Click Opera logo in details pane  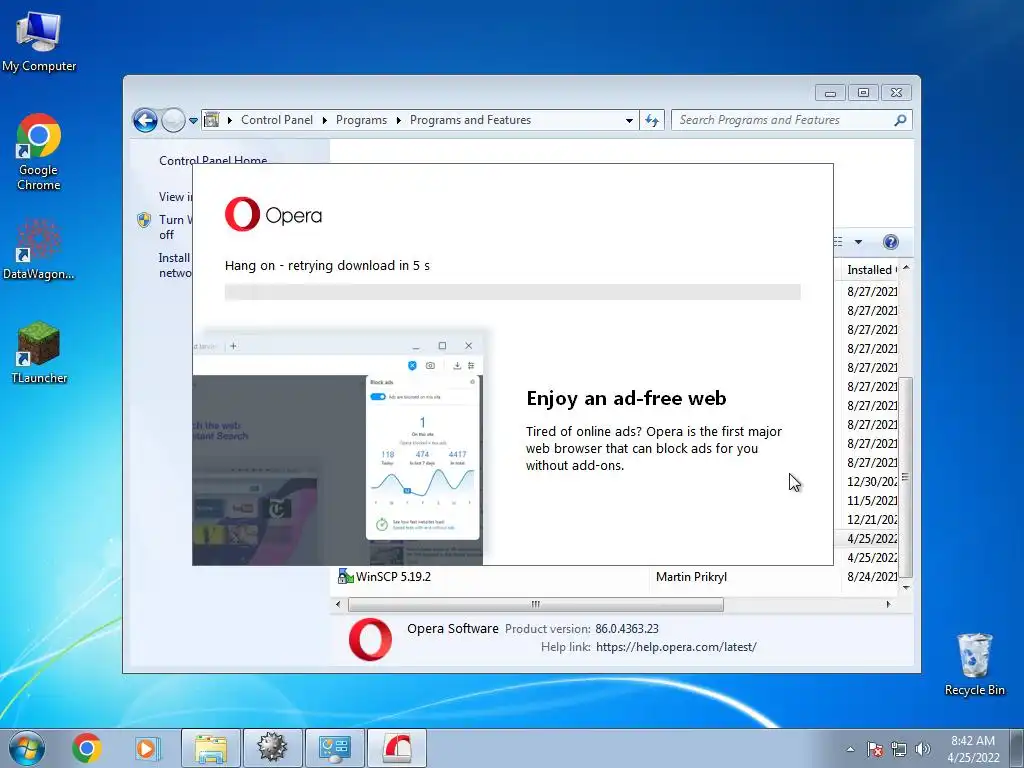(x=370, y=639)
